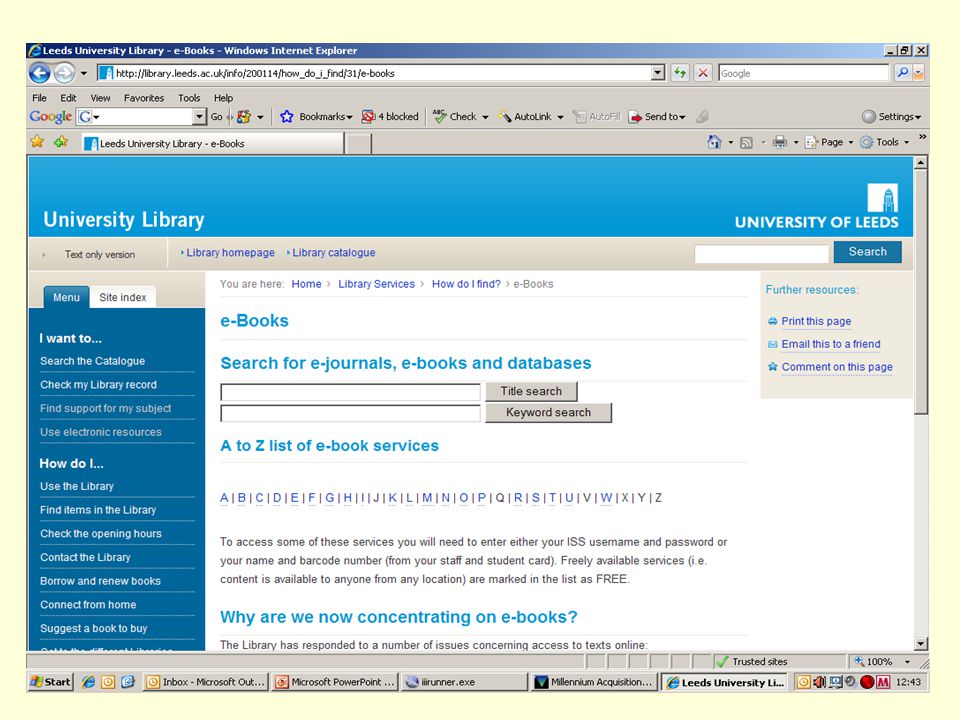Switch to Microsoft PowerPoint taskbar button
Viewport: 960px width, 720px height.
click(x=336, y=682)
